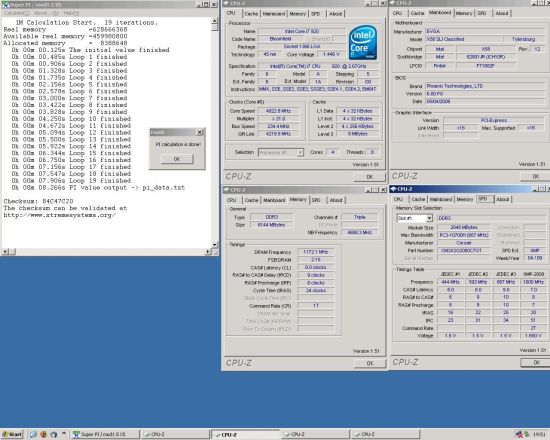Click the Cycle Time (tRAS) value 24 clocks
Image resolution: width=550 pixels, height=440 pixels.
[316, 291]
